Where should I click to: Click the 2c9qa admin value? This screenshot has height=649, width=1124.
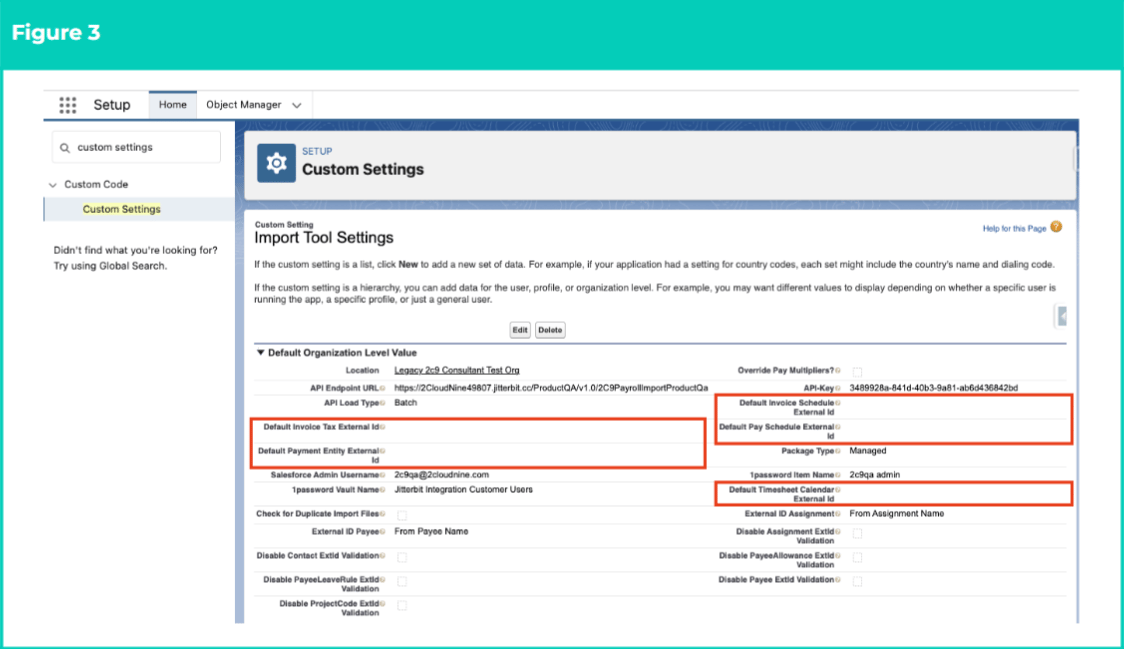point(875,475)
